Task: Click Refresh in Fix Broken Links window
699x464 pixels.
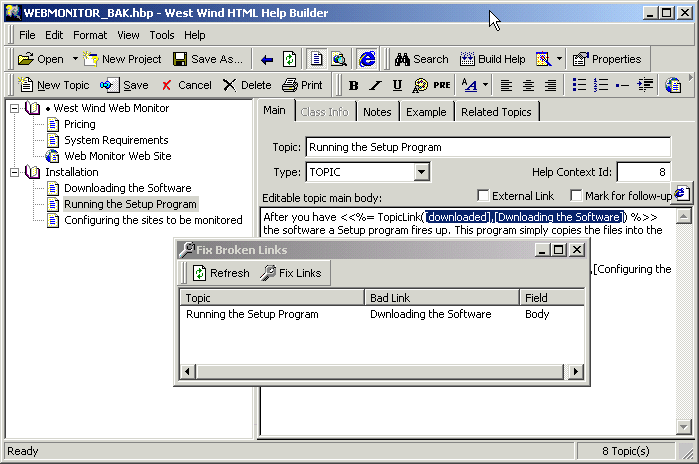Action: click(221, 273)
